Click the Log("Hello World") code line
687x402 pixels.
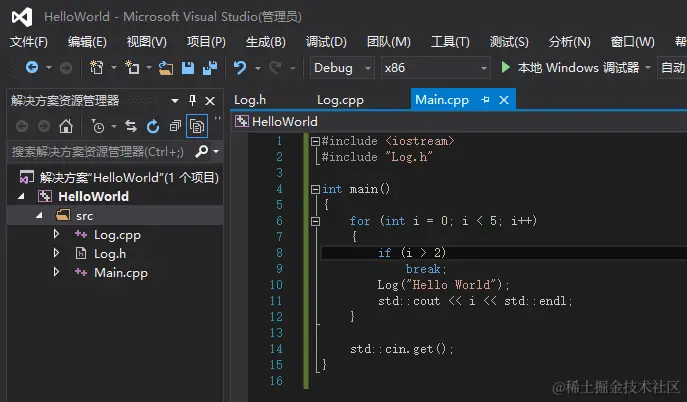443,285
